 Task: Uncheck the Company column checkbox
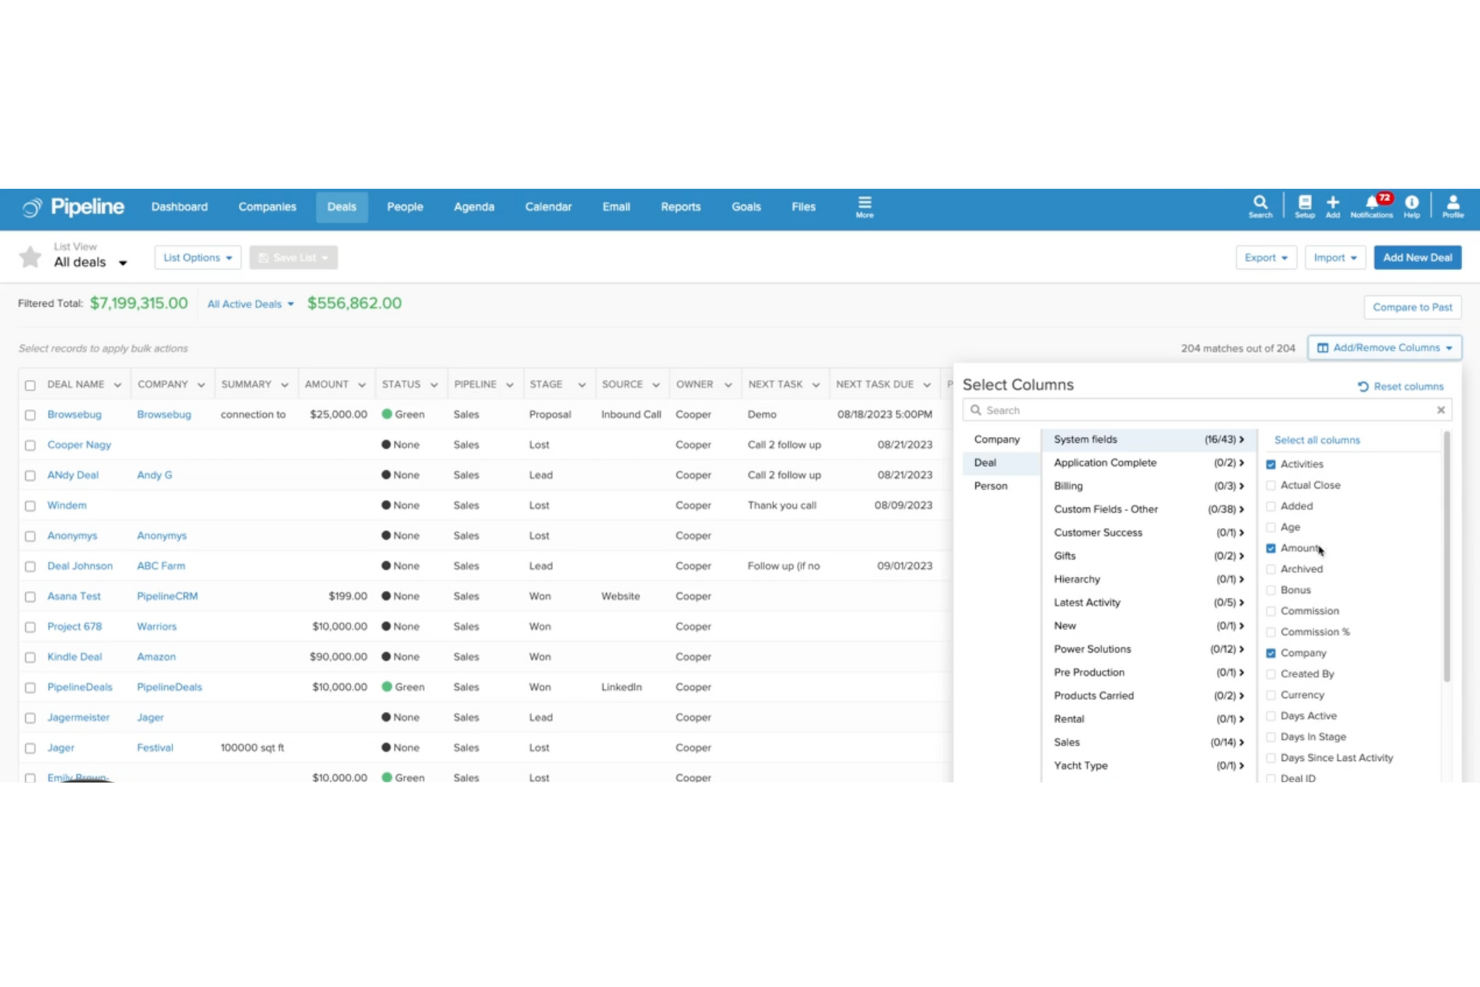pyautogui.click(x=1271, y=653)
